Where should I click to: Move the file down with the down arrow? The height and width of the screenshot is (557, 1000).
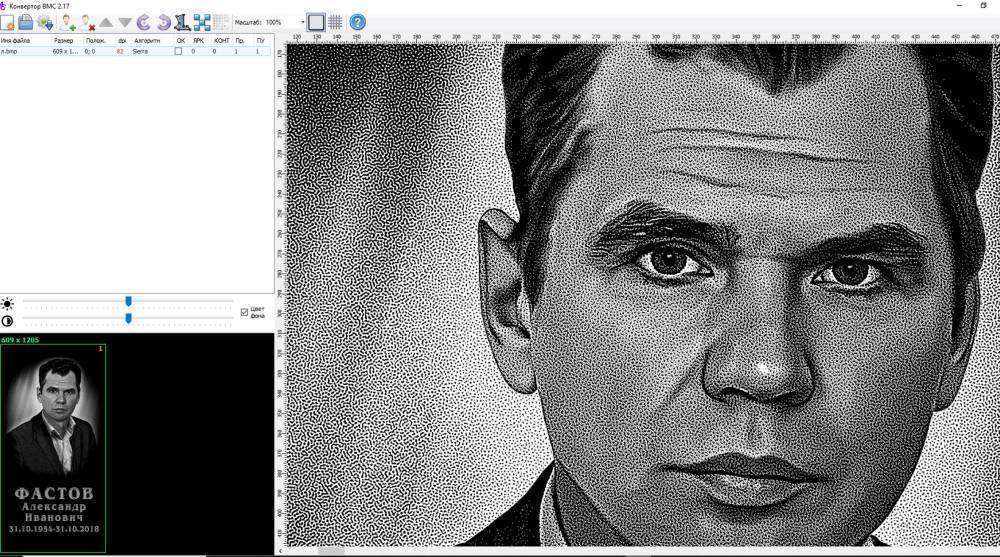[x=124, y=22]
